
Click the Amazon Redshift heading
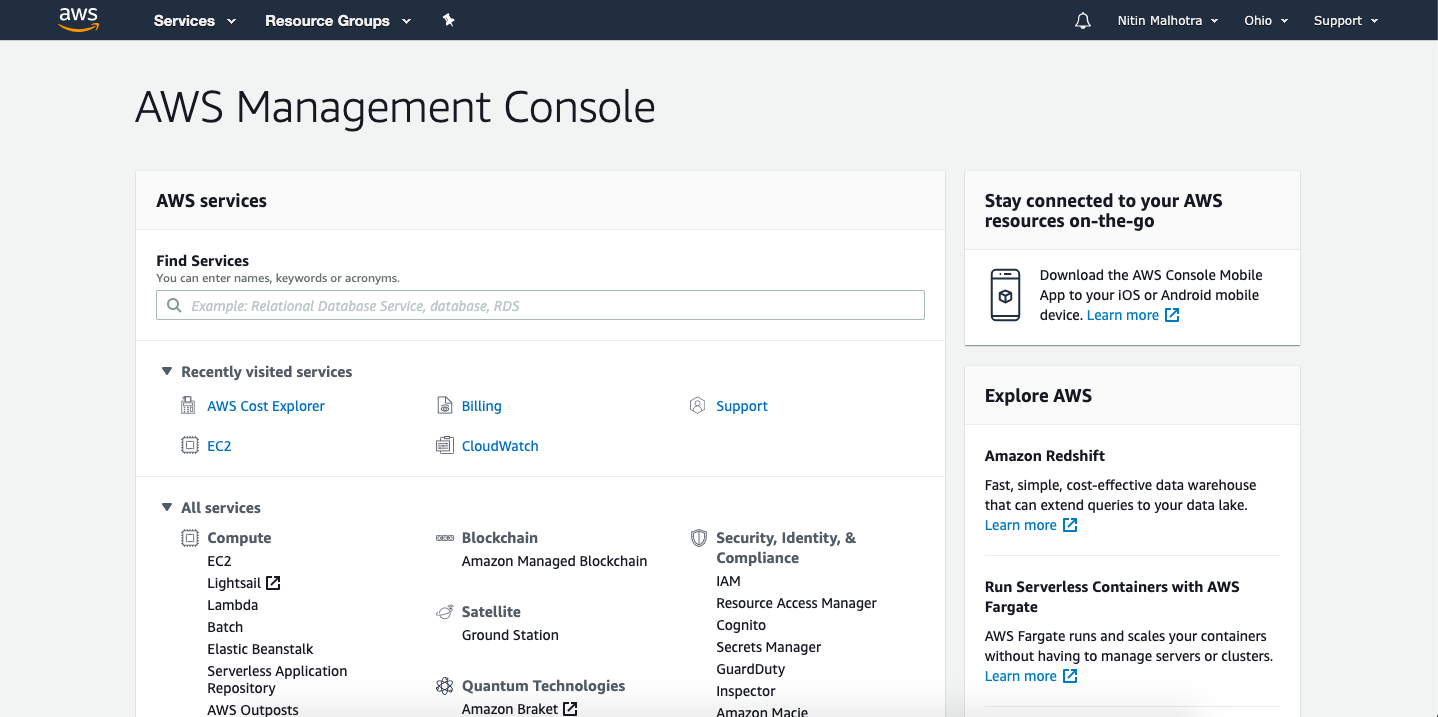click(1044, 455)
